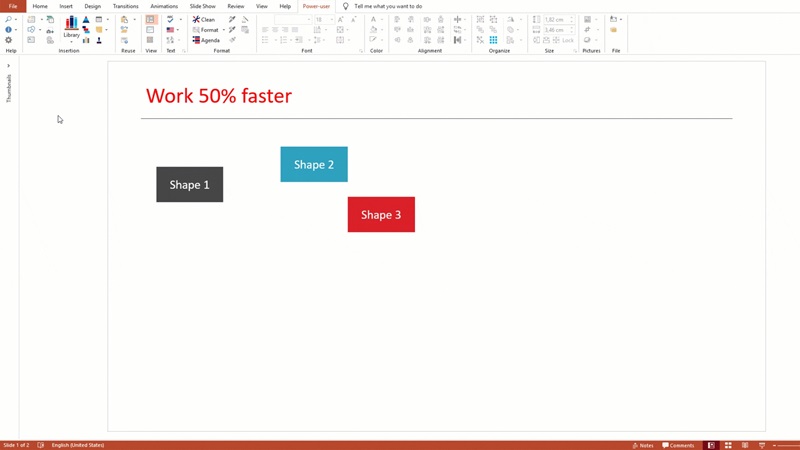
Task: Click the stamp icon in Insertion group
Action: tap(99, 40)
